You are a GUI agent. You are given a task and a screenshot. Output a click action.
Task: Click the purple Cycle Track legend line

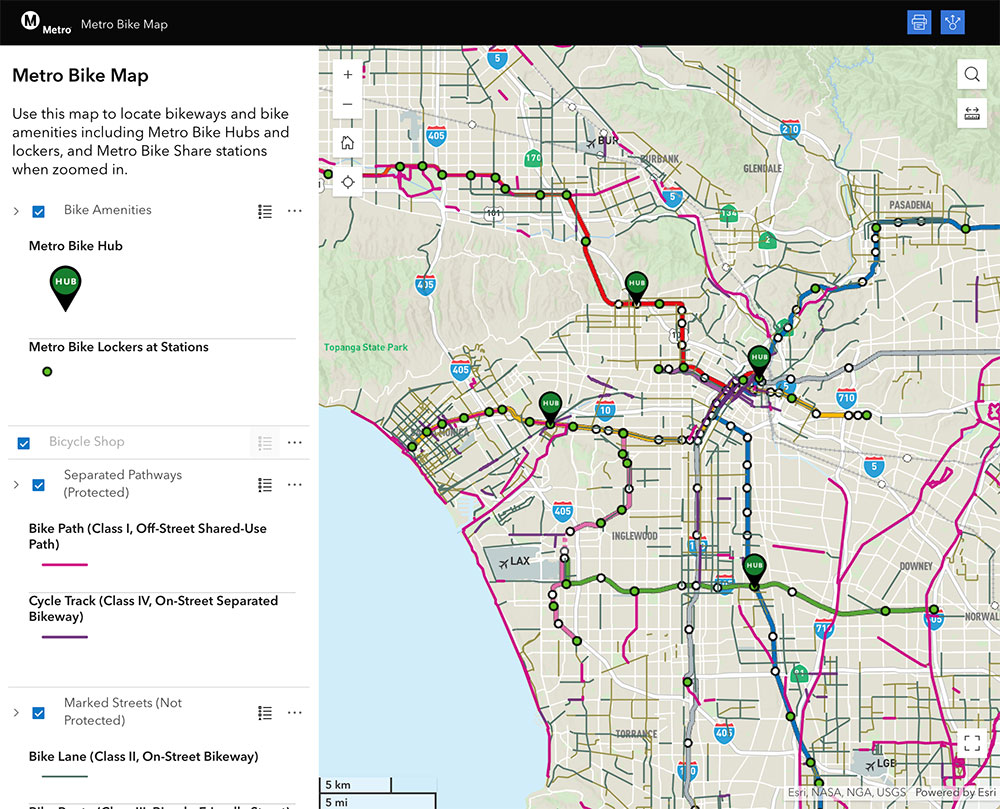[64, 637]
